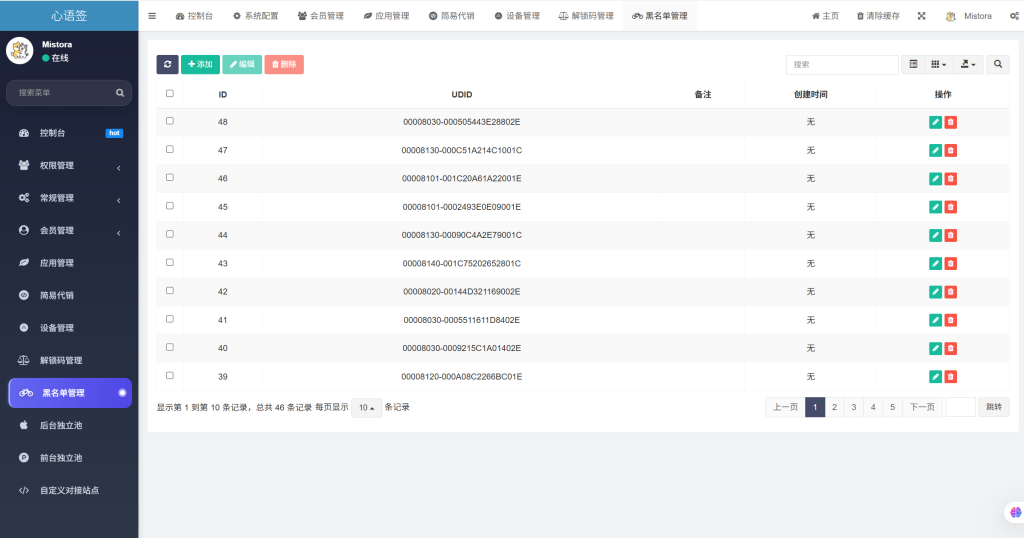The image size is (1024, 538).
Task: Click the red 删除 toolbar button
Action: pyautogui.click(x=284, y=64)
